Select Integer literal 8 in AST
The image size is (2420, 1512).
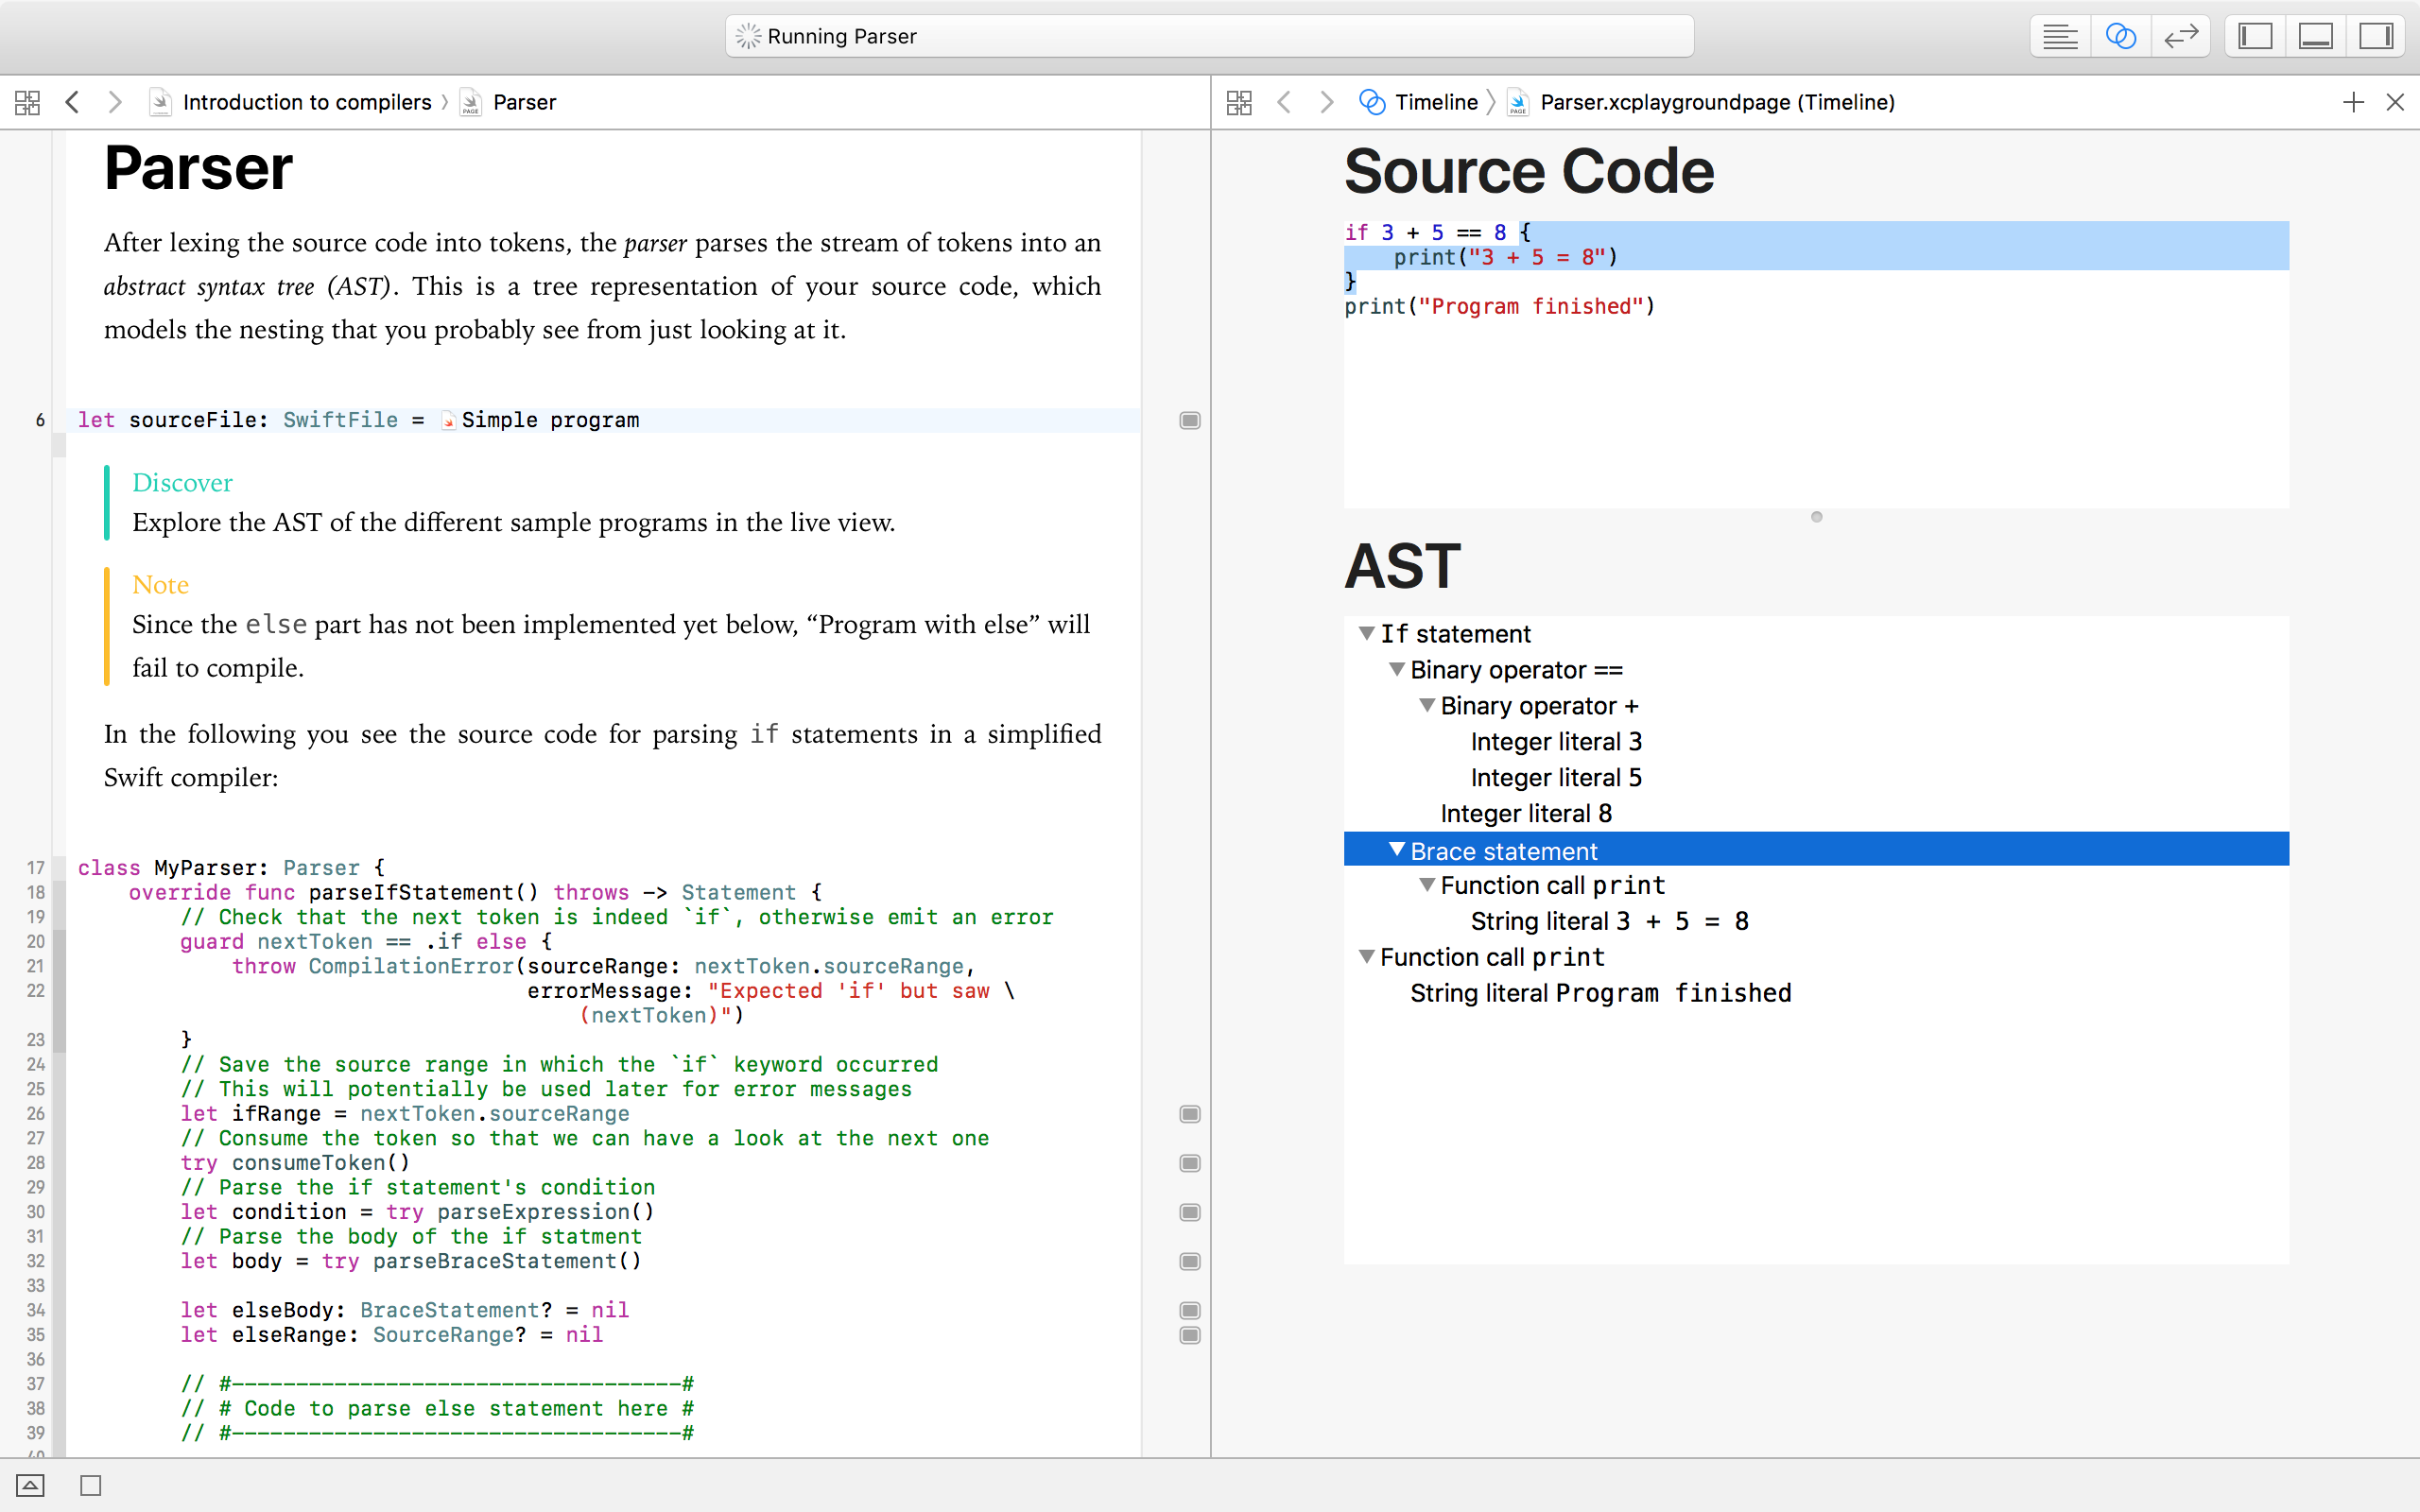pyautogui.click(x=1525, y=814)
